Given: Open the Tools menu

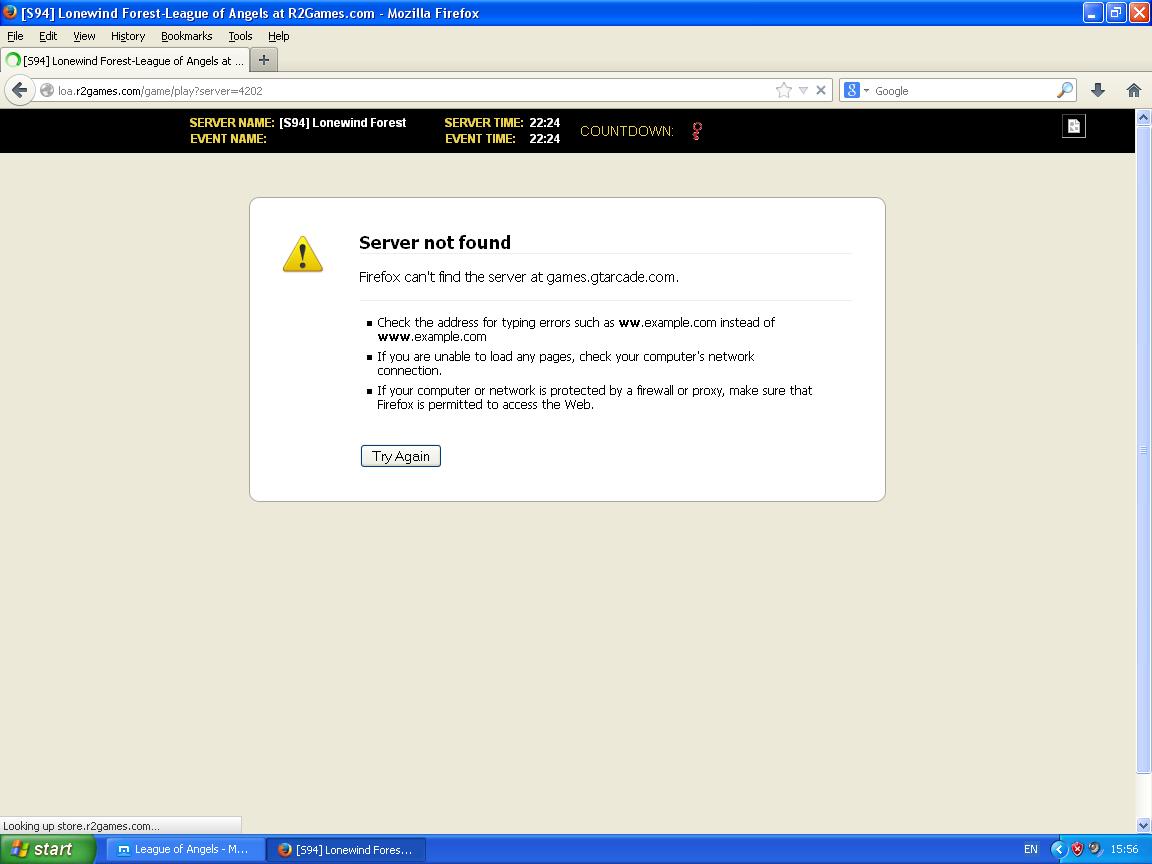Looking at the screenshot, I should click(x=240, y=36).
